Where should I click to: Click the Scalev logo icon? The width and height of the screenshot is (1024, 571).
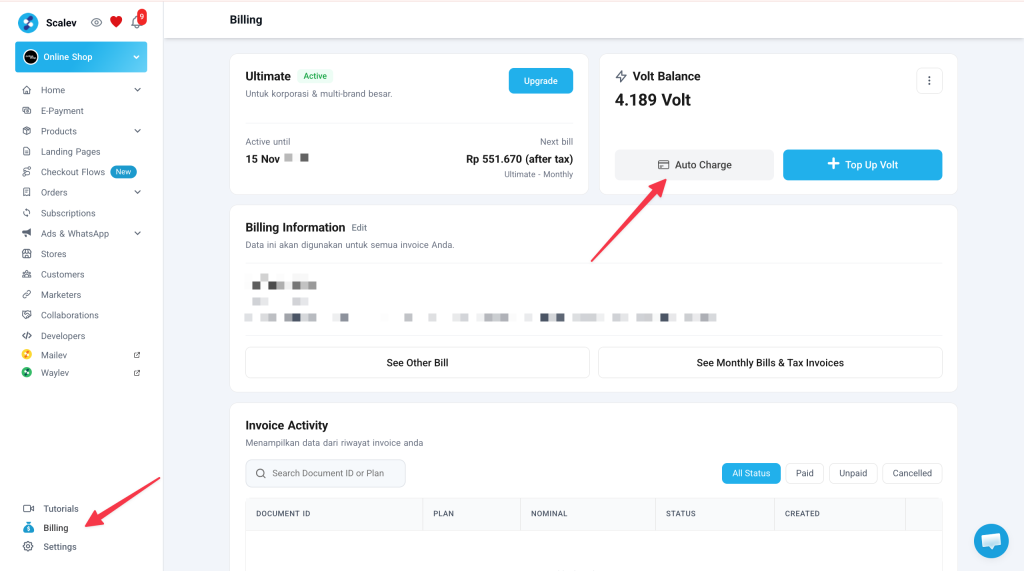point(28,23)
